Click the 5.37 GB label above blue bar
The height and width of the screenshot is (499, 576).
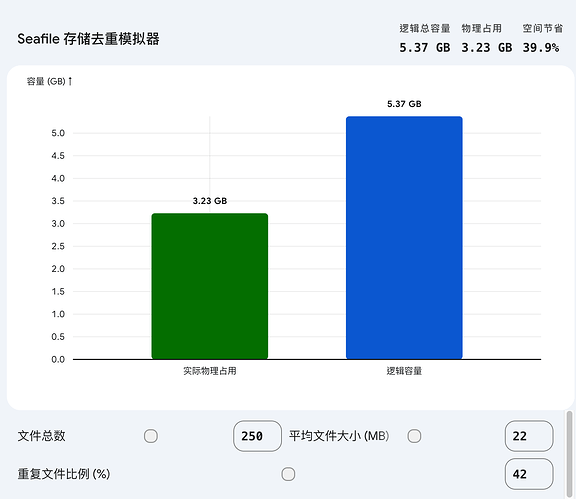click(x=404, y=104)
